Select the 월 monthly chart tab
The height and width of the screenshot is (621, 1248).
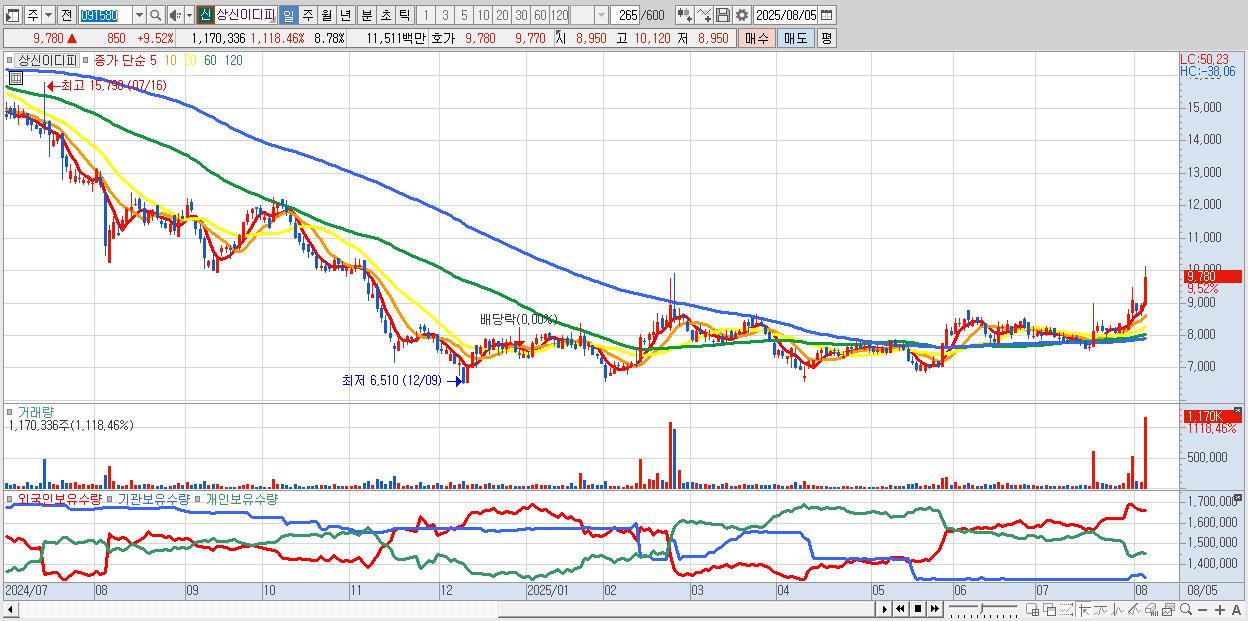point(326,15)
